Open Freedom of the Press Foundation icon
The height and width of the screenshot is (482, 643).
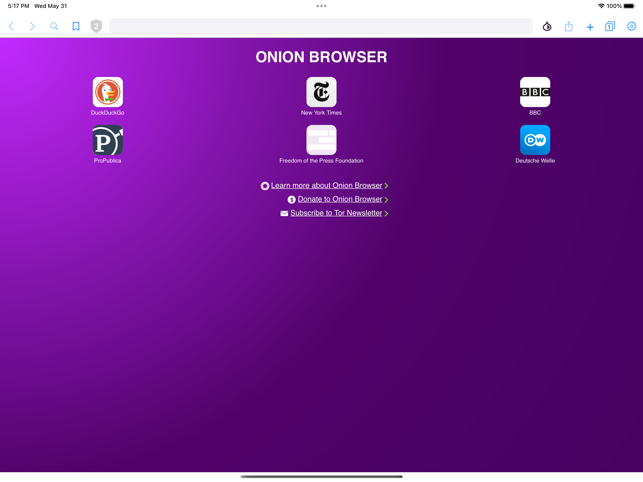(321, 140)
